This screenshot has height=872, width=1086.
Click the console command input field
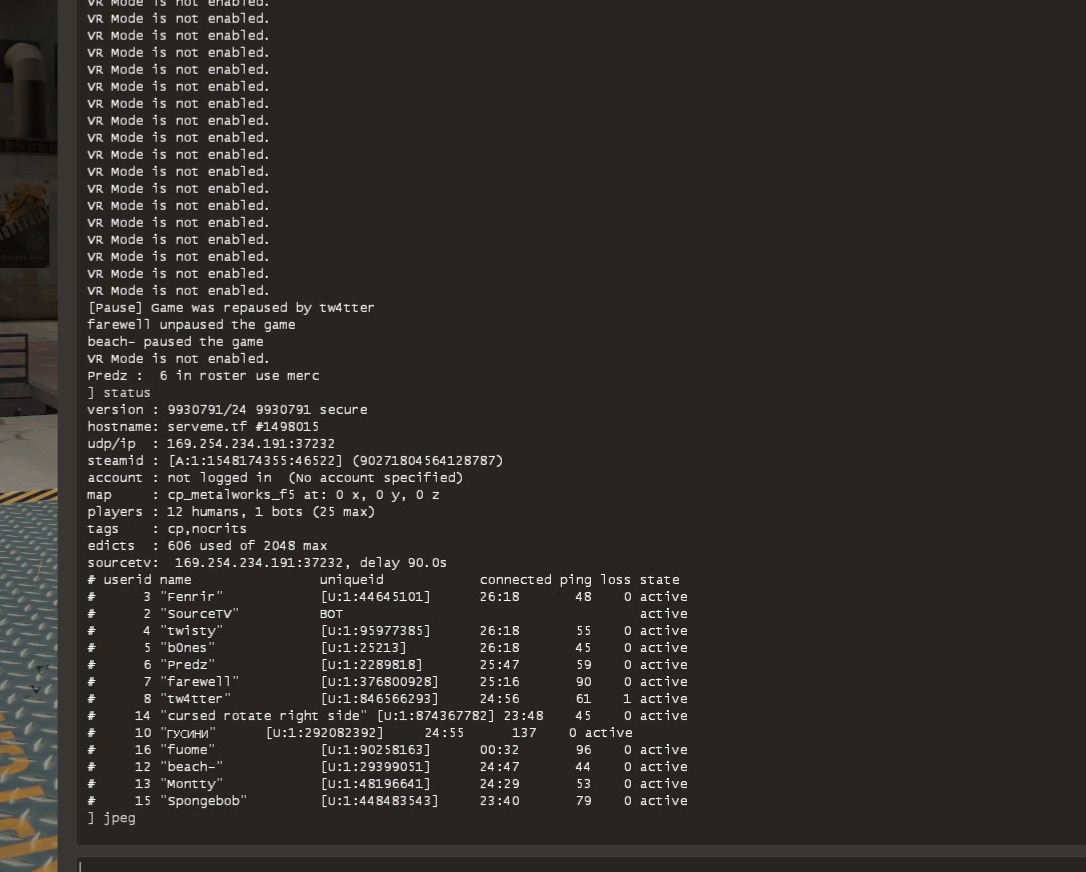[580, 864]
